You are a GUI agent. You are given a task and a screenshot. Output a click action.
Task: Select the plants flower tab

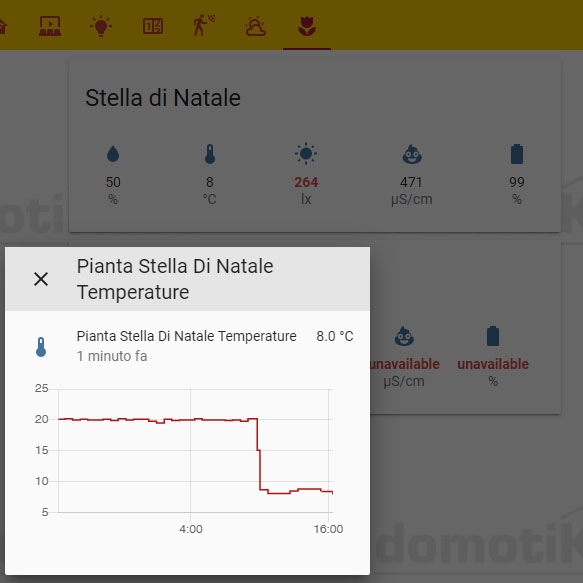307,26
